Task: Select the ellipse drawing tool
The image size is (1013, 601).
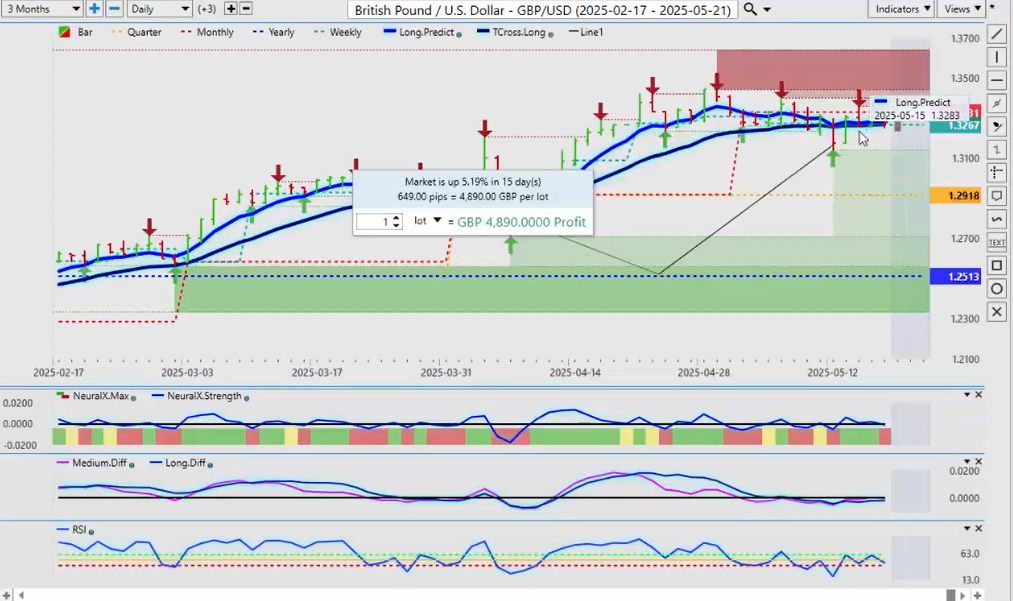Action: pyautogui.click(x=997, y=289)
